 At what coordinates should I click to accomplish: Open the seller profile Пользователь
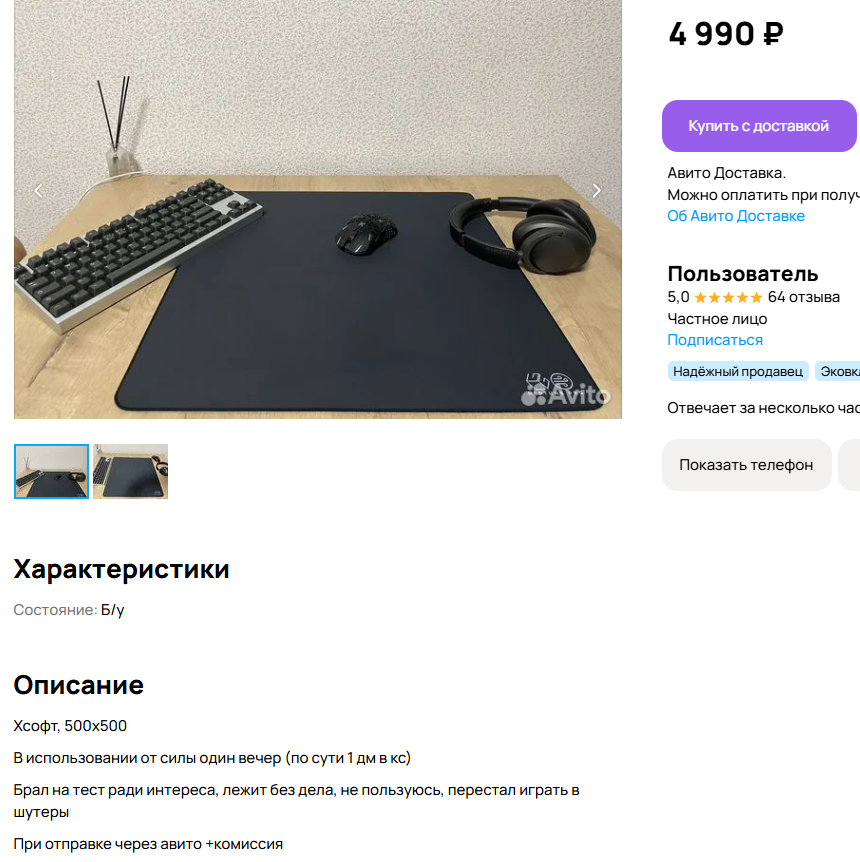pos(742,274)
